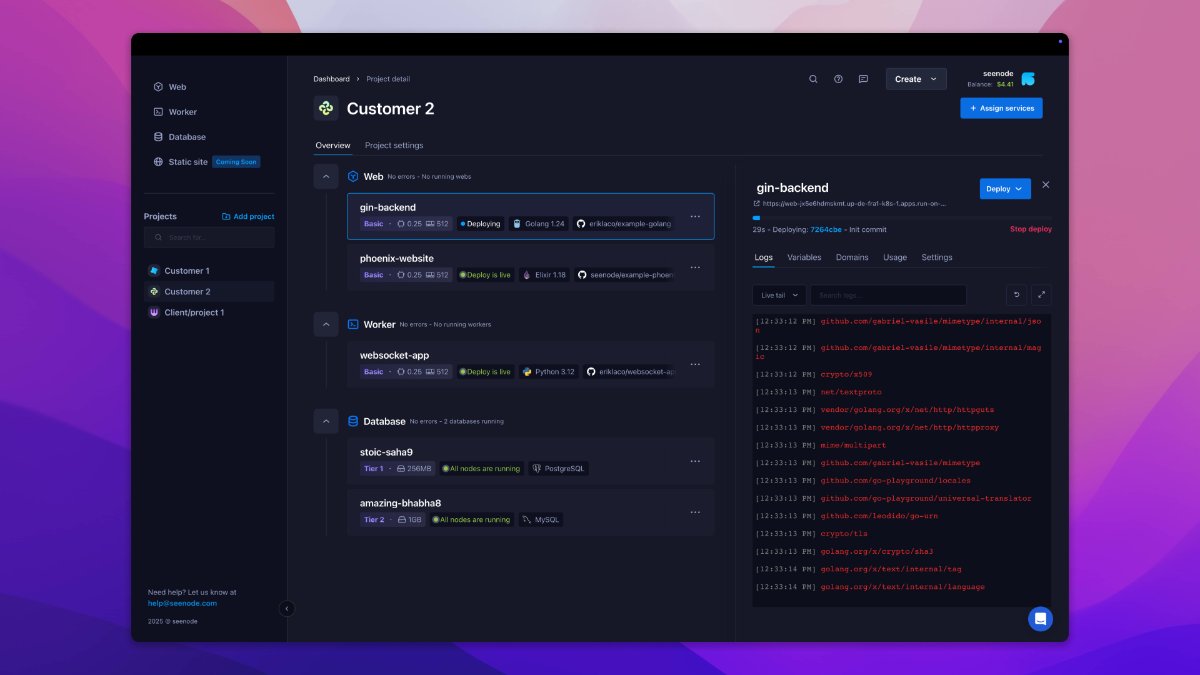The image size is (1200, 675).
Task: Open the Live tail dropdown
Action: pos(778,295)
